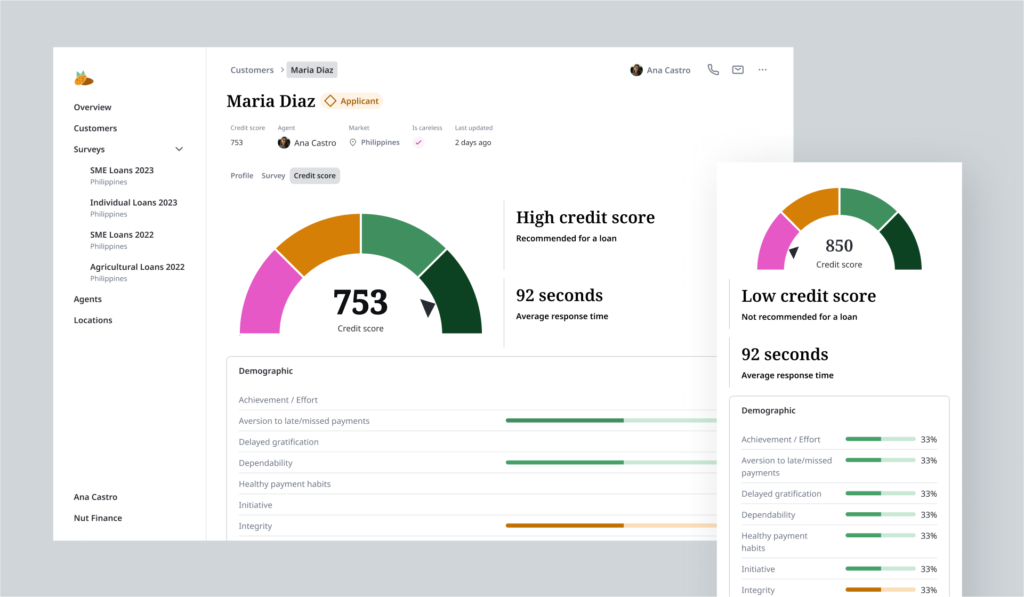Toggle the Is careless checkmark
The width and height of the screenshot is (1024, 597).
pyautogui.click(x=418, y=143)
